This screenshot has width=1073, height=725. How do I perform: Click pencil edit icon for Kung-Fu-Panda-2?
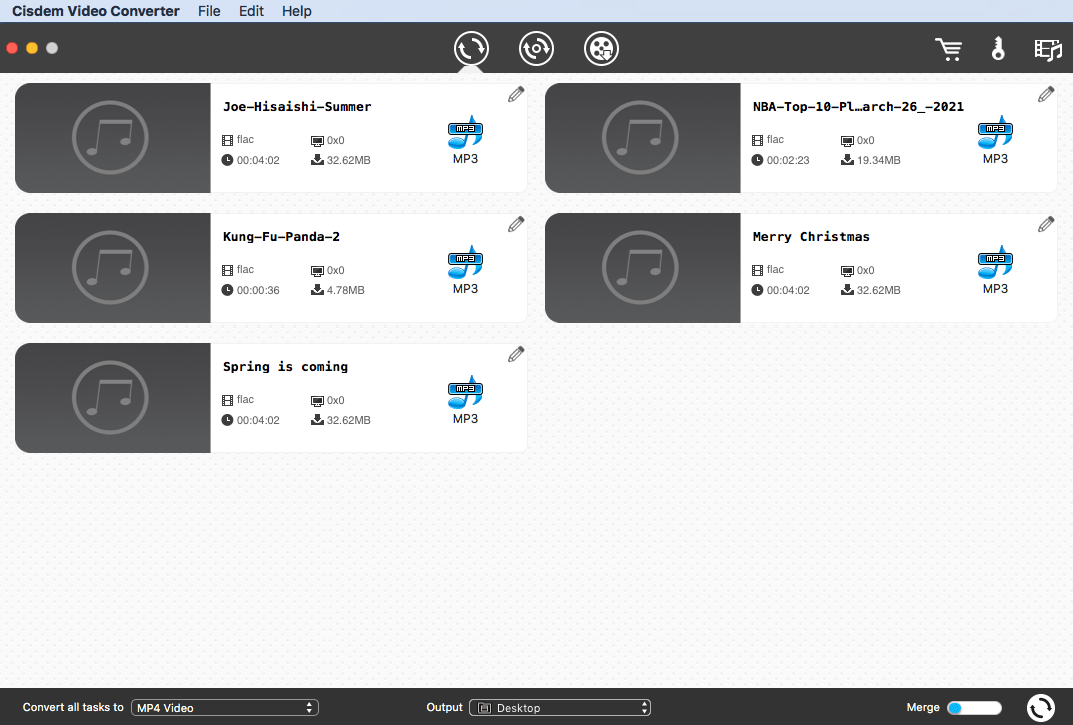coord(516,225)
